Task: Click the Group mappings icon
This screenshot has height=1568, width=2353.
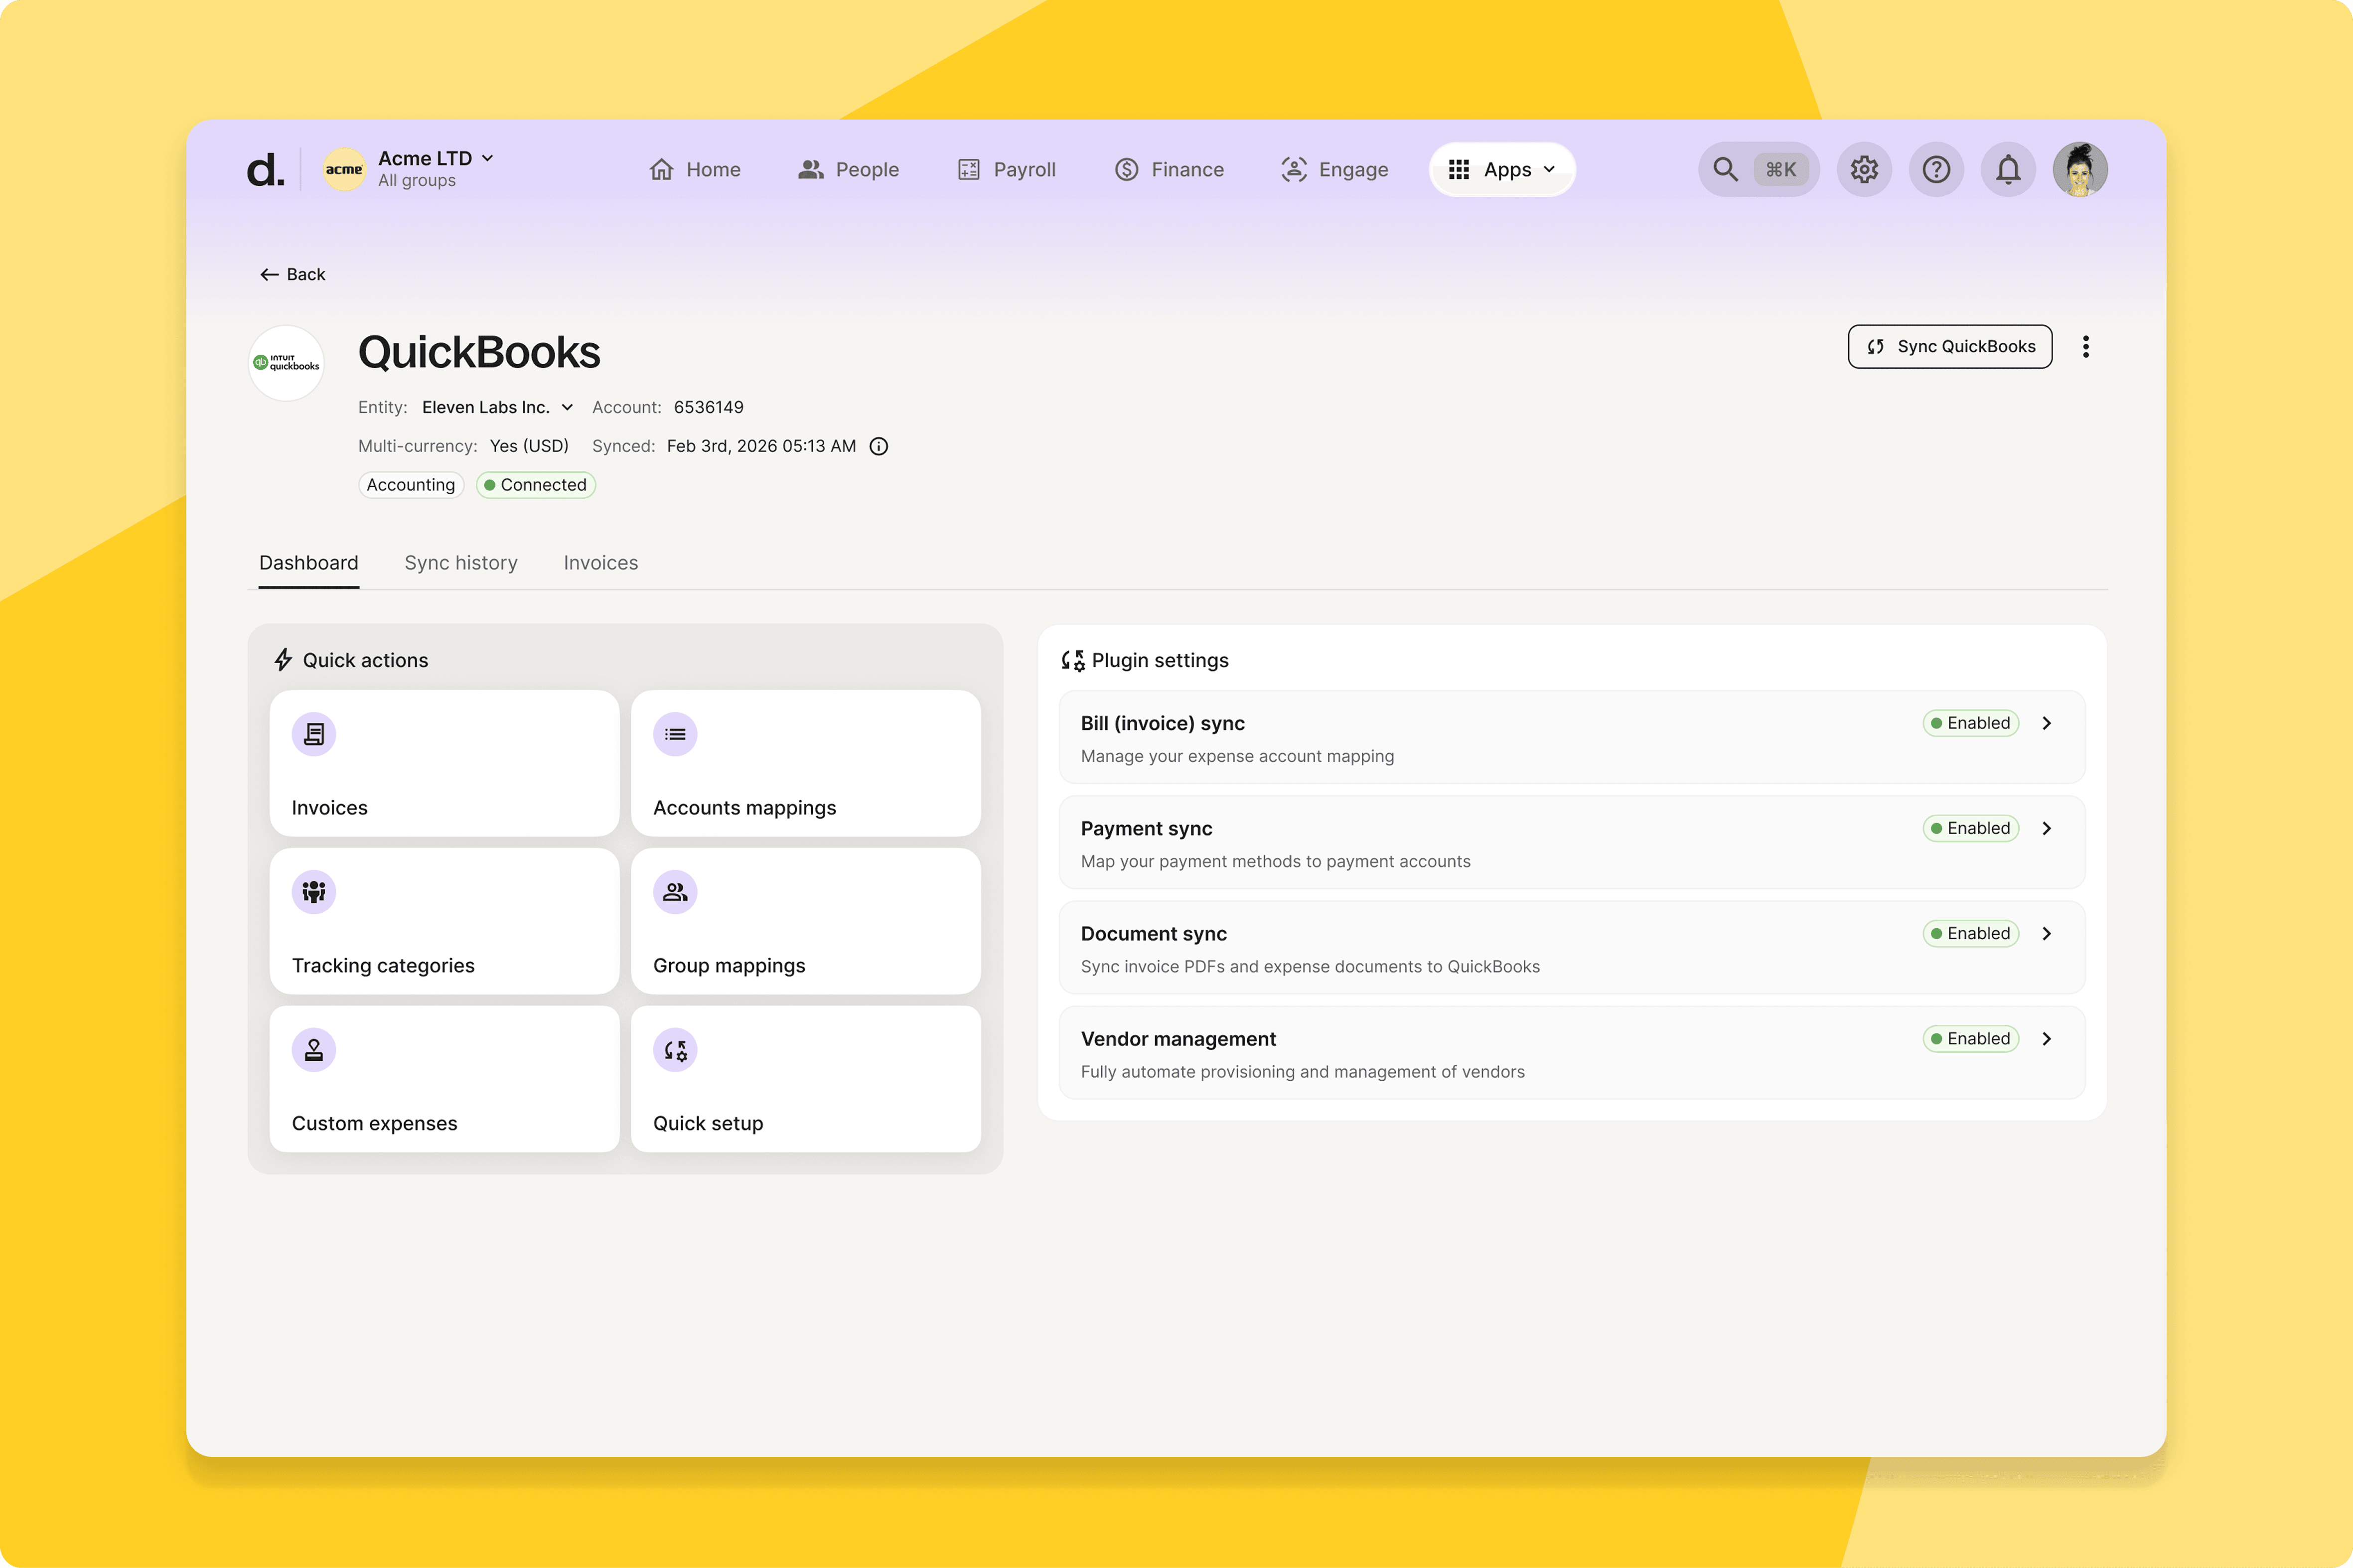Action: [675, 892]
